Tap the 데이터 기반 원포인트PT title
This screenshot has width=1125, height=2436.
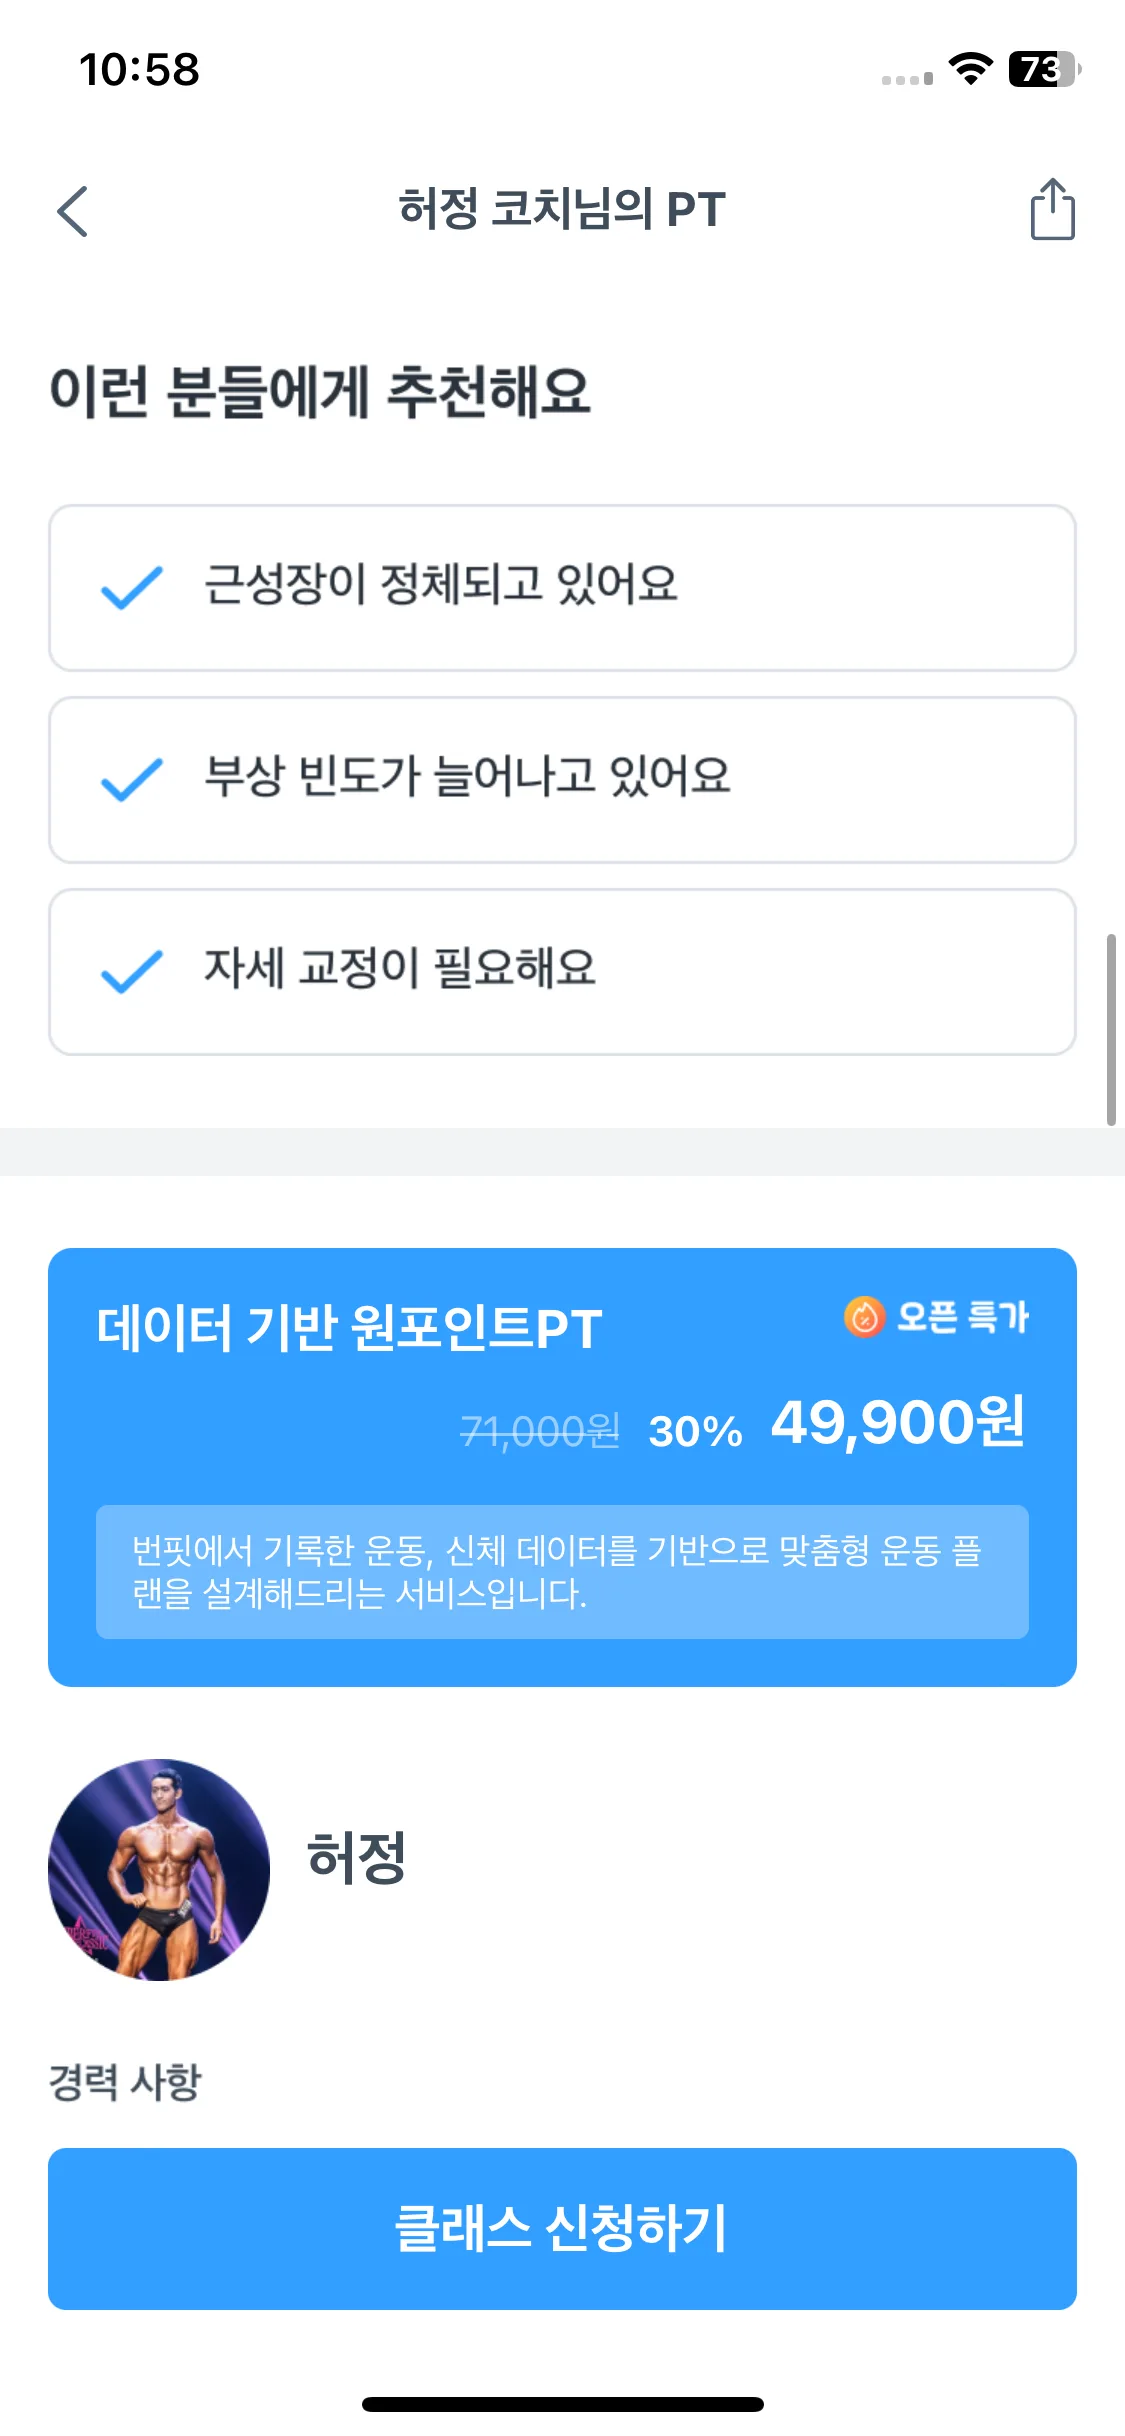tap(349, 1329)
